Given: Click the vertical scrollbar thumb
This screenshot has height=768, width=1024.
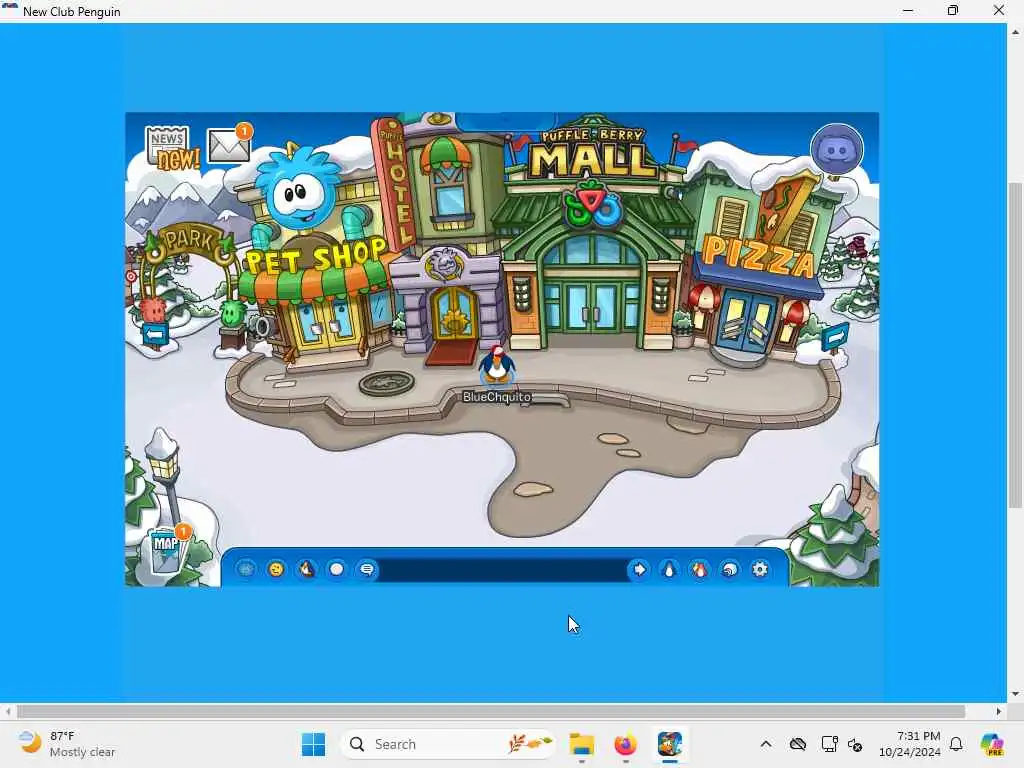Looking at the screenshot, I should [1015, 345].
